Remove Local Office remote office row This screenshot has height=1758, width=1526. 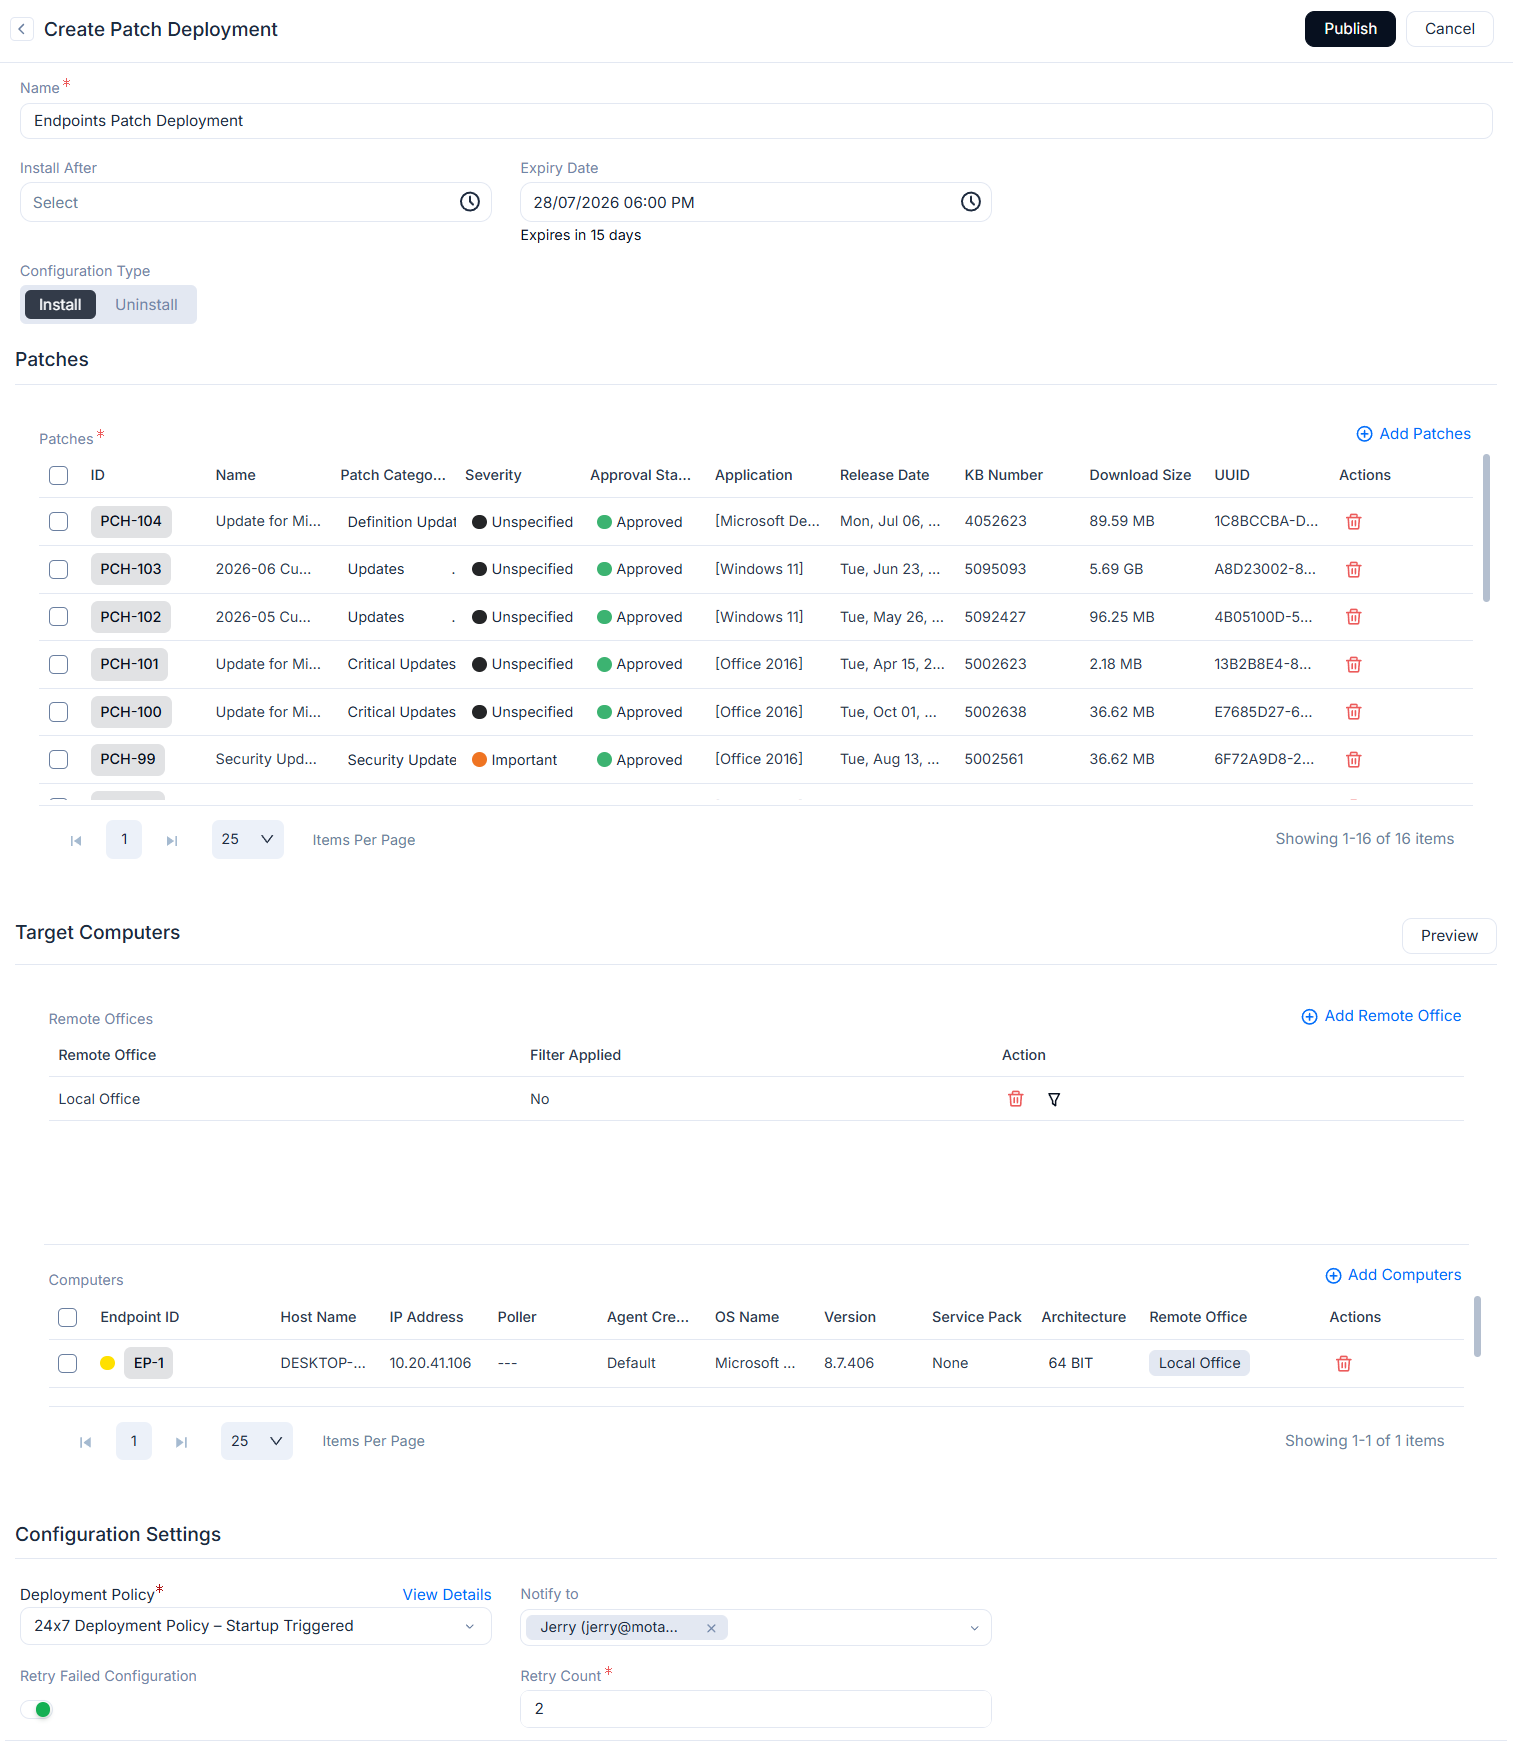pos(1016,1099)
